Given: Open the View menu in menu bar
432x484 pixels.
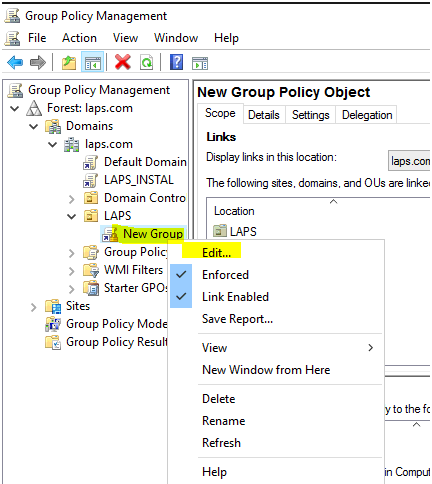Looking at the screenshot, I should 125,38.
